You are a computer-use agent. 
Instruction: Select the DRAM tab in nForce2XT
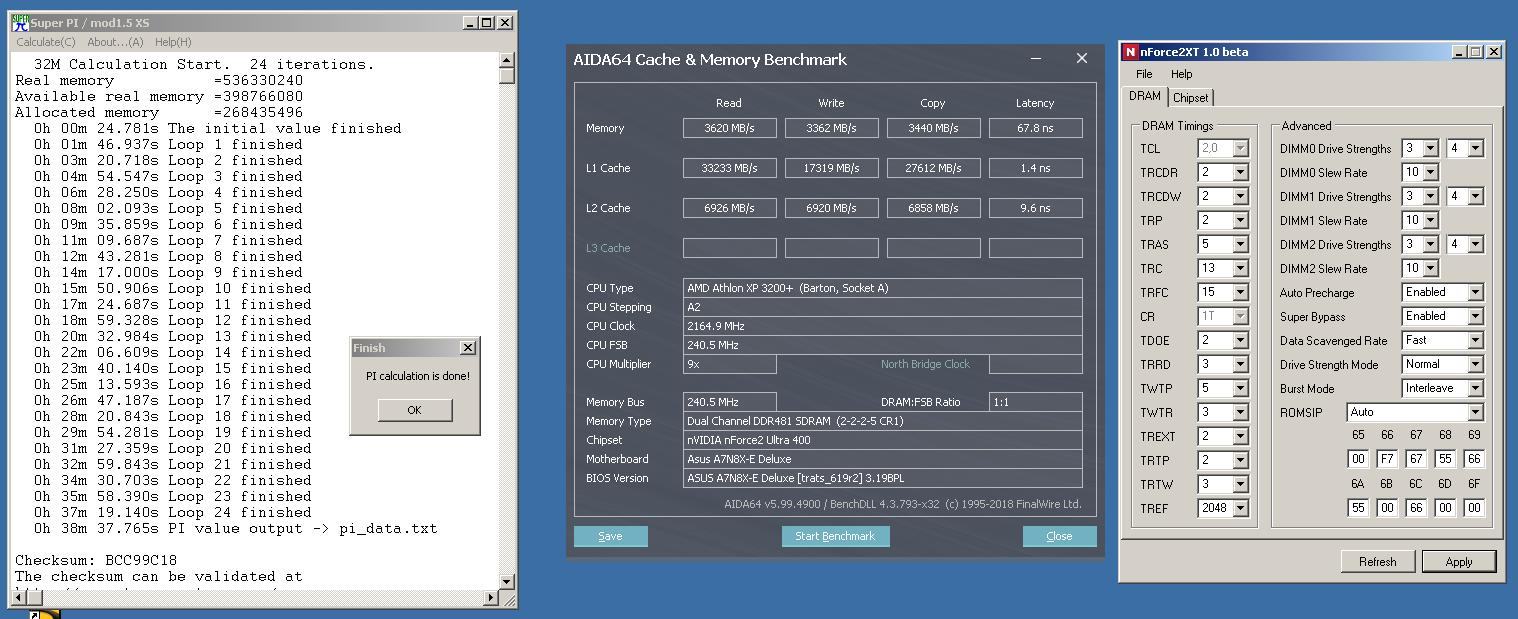click(1144, 96)
